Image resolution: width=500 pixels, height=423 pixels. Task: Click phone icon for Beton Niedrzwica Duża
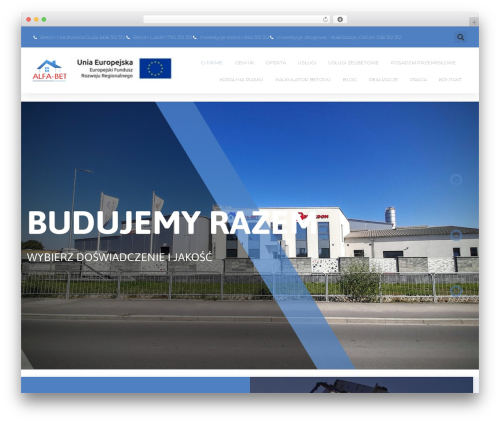(x=35, y=37)
